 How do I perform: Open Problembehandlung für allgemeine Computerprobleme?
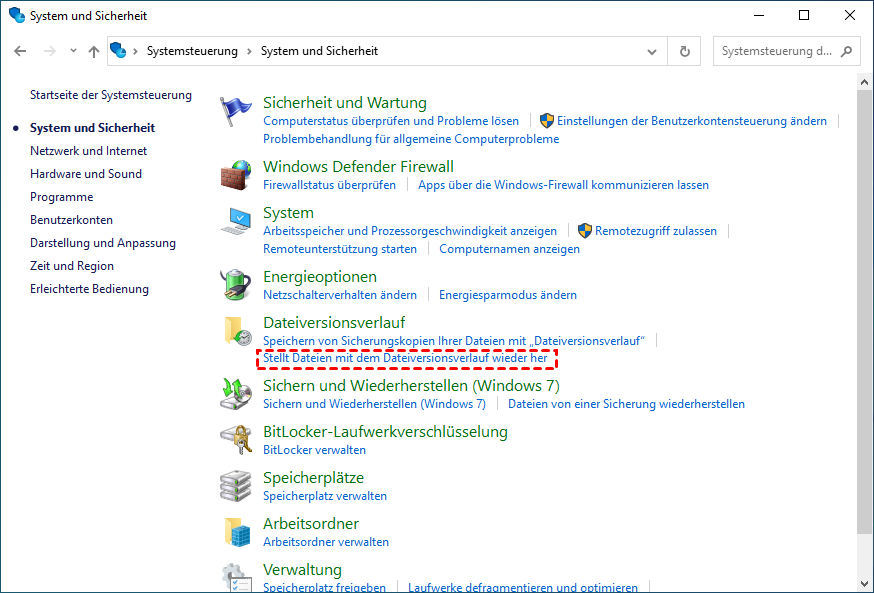(411, 139)
